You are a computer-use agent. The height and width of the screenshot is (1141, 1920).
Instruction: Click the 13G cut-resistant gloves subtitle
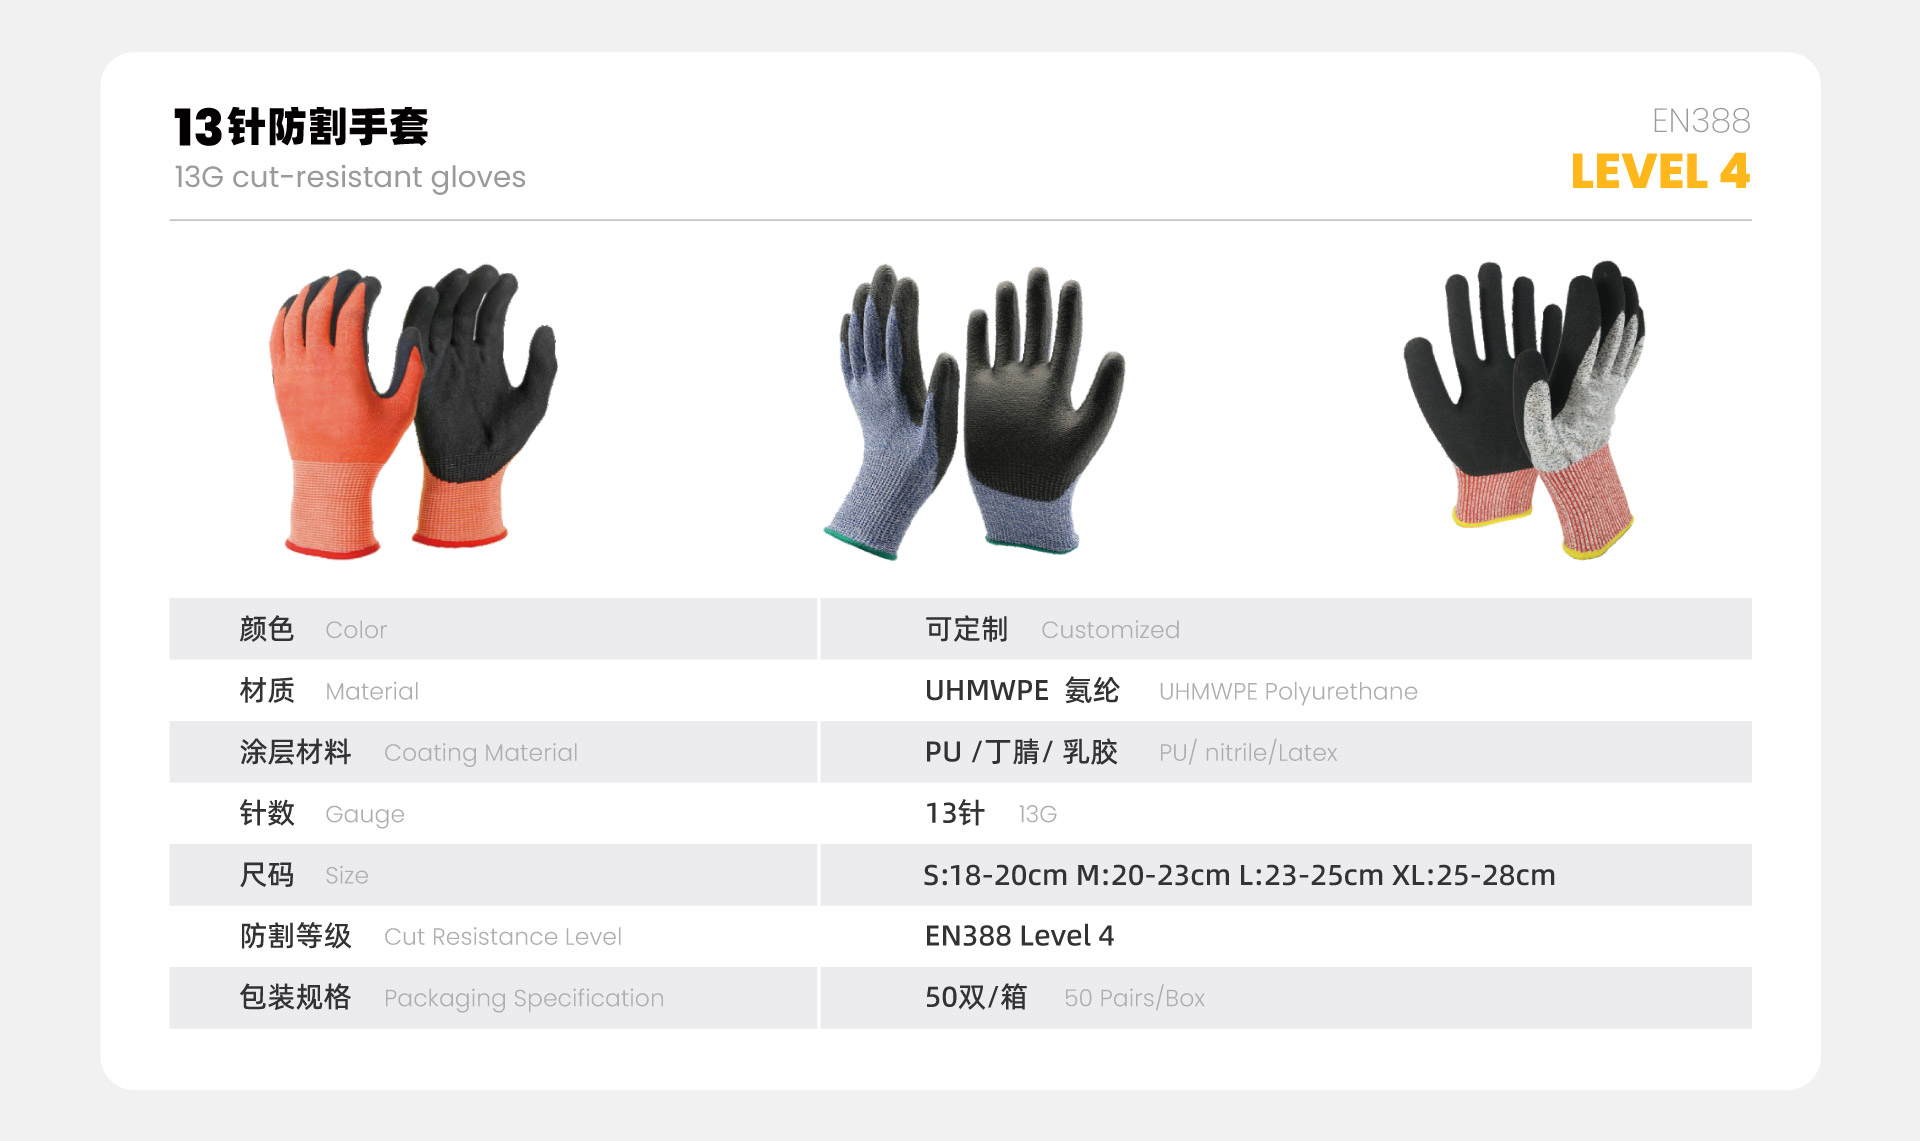click(350, 177)
